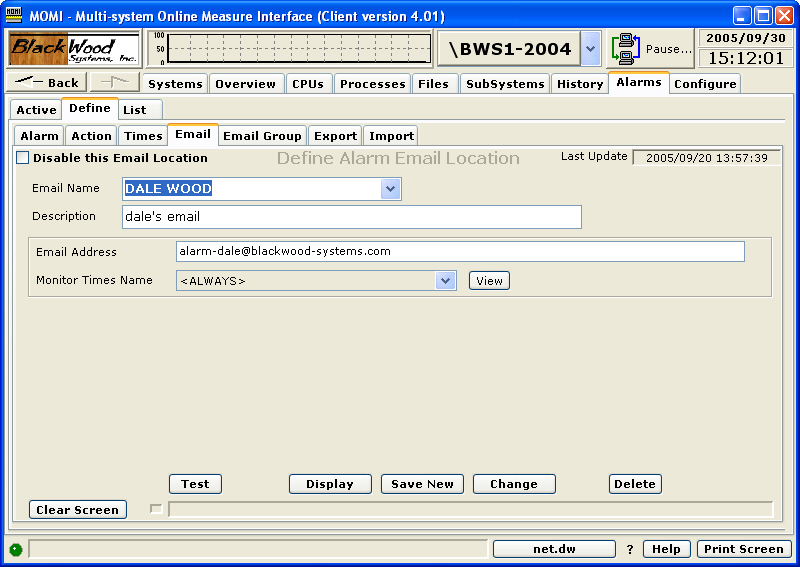
Task: Click the CPU activity graph display
Action: (x=290, y=48)
